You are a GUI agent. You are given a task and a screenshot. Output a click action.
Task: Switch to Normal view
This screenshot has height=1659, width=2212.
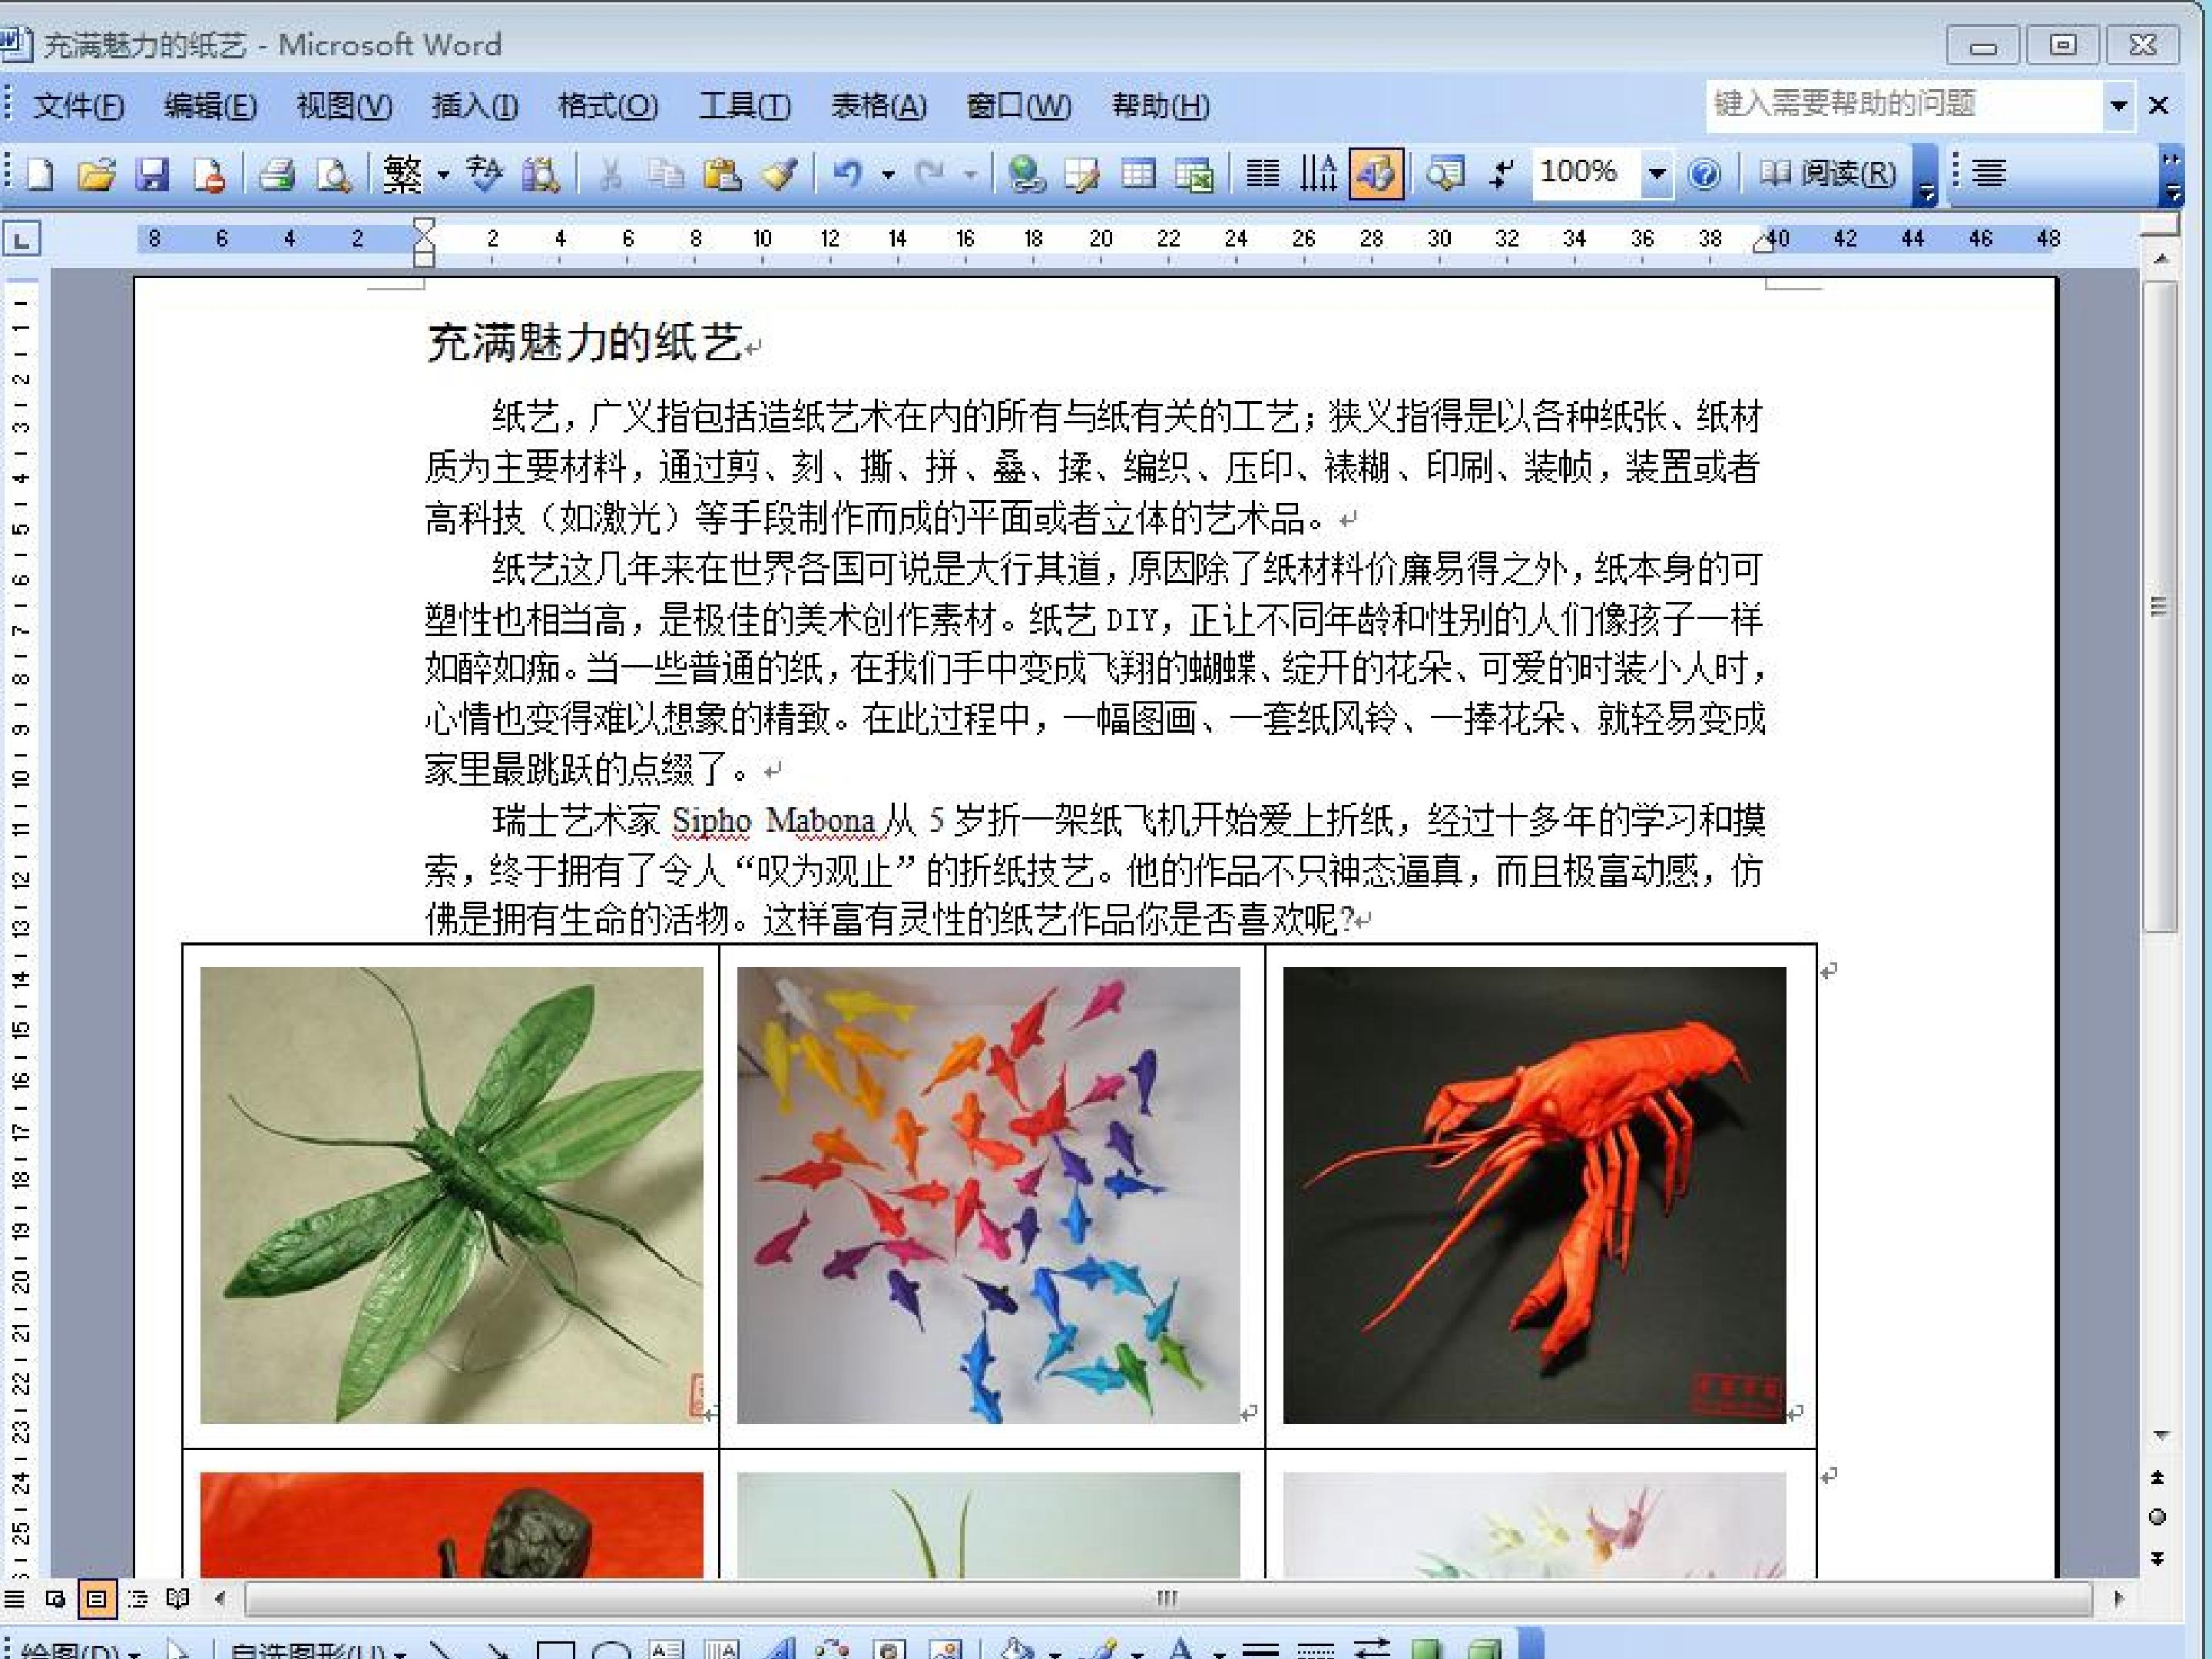14,1599
